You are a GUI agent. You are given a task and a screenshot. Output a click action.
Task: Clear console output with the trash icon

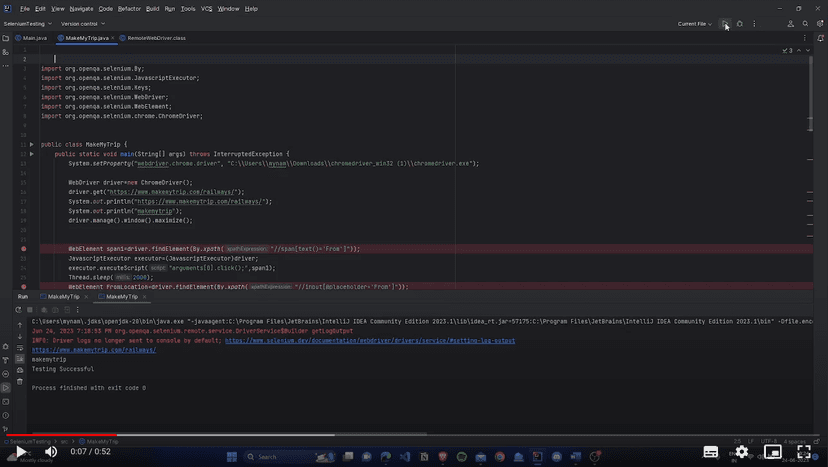(20, 381)
